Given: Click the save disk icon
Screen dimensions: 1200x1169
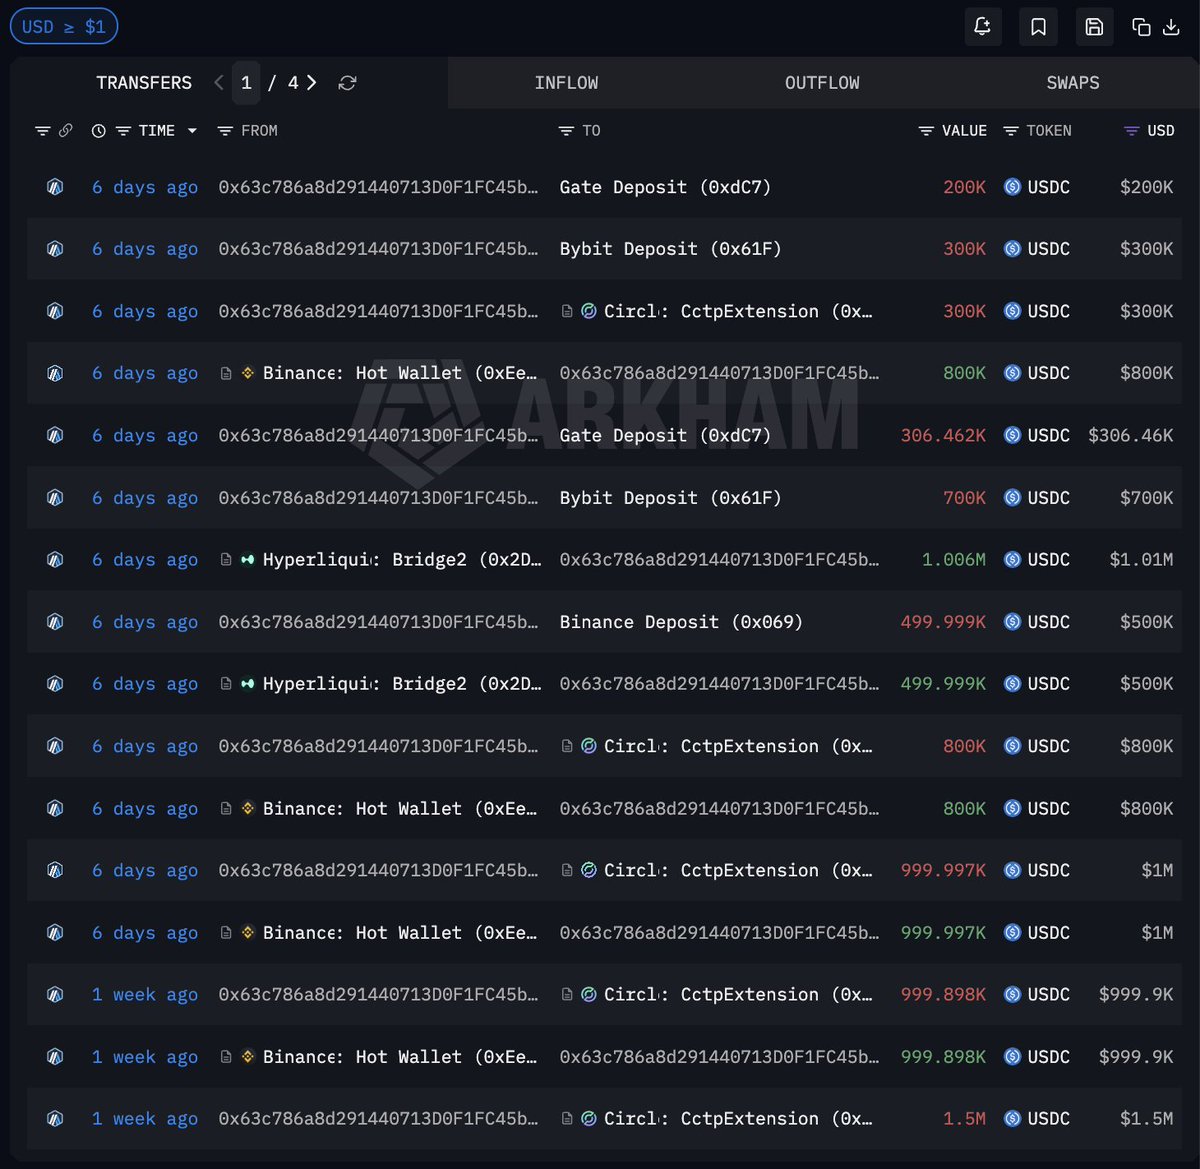Looking at the screenshot, I should coord(1094,27).
